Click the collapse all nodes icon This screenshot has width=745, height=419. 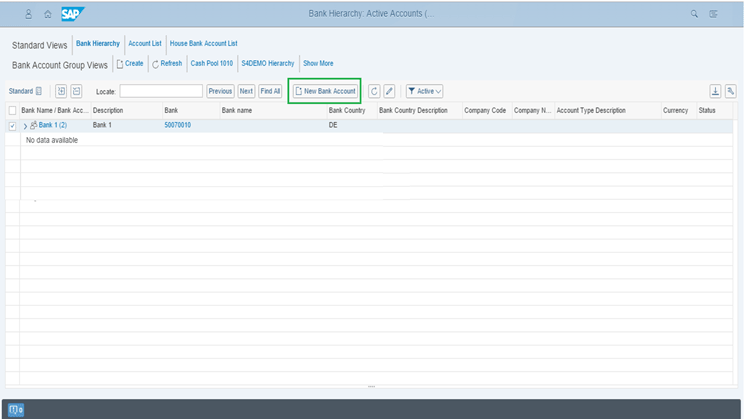[76, 91]
